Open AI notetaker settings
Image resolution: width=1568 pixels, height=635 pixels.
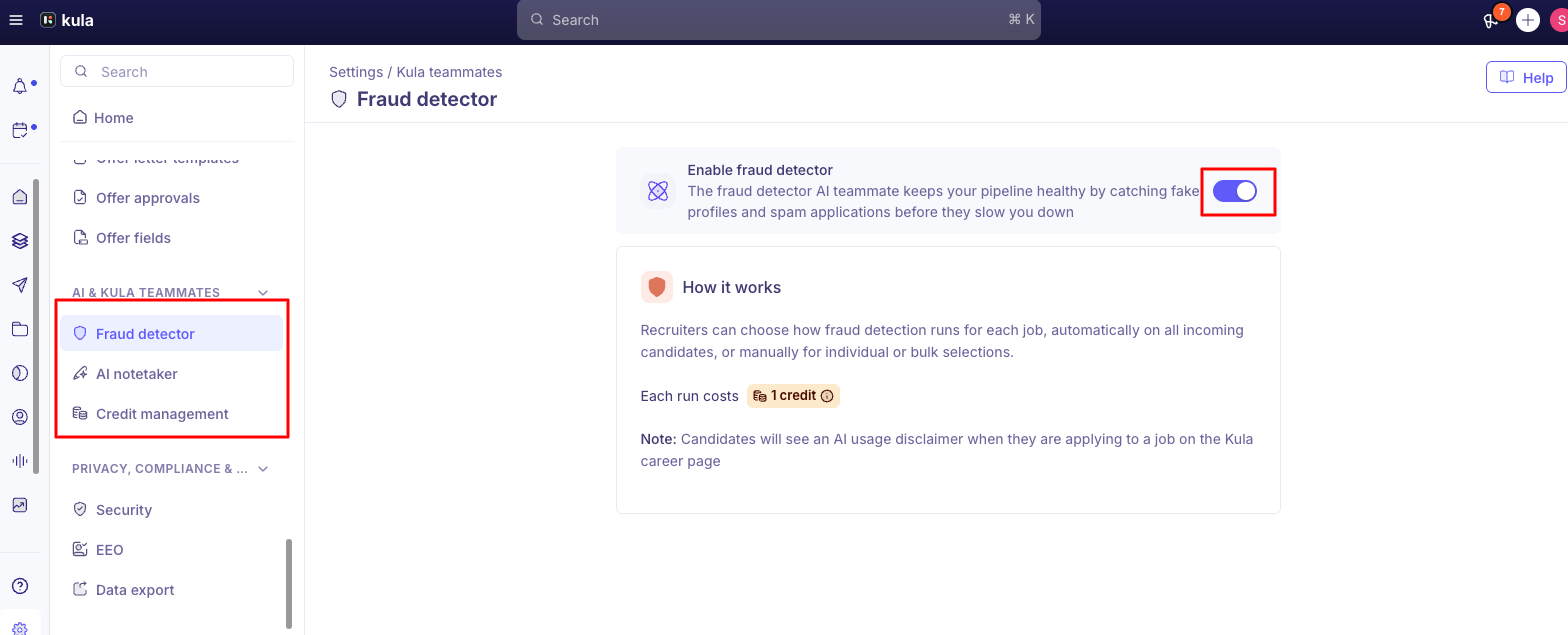(171, 374)
